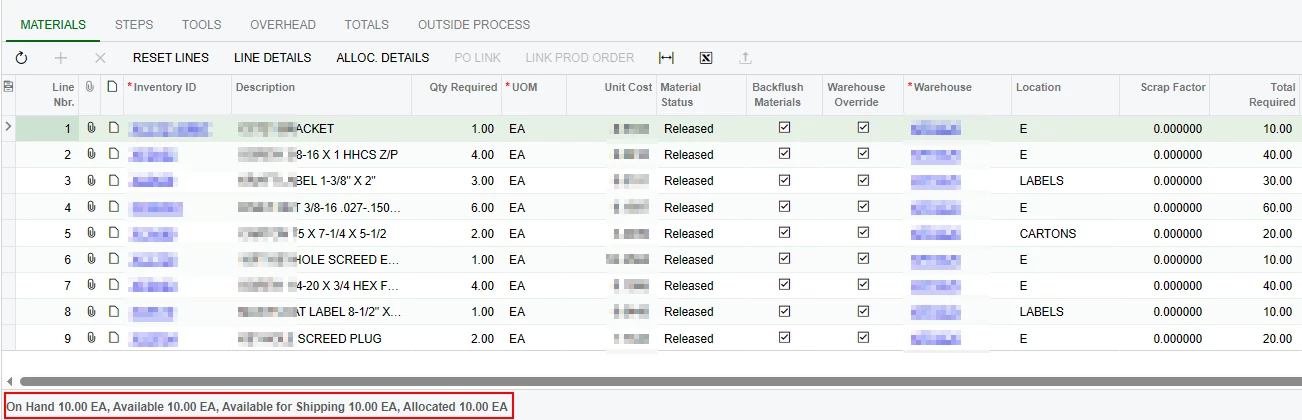
Task: Open attachment paperclip for line 8
Action: (91, 311)
